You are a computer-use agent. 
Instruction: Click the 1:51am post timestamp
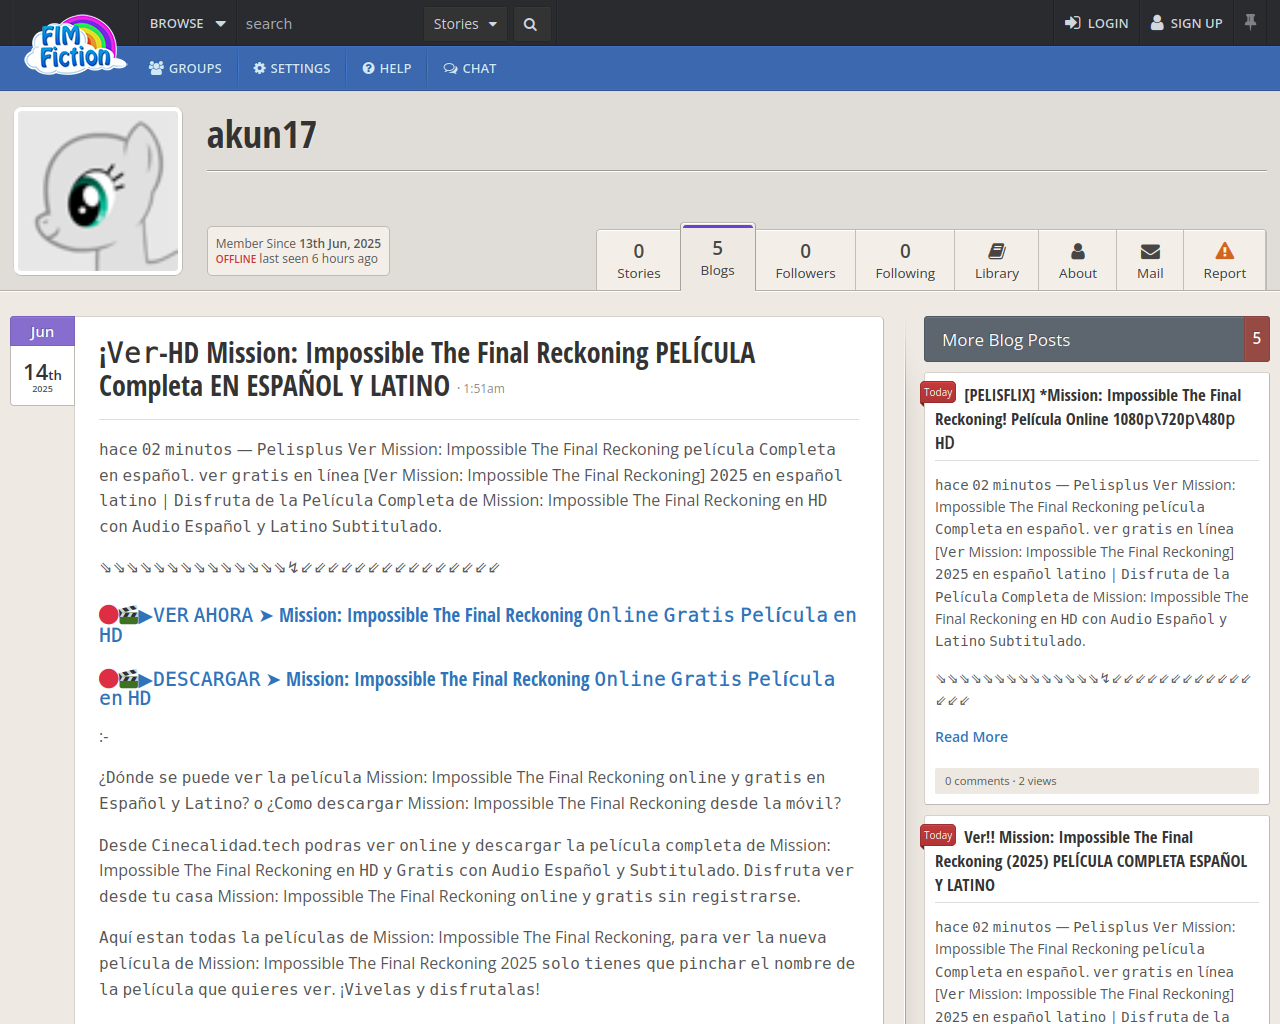484,389
